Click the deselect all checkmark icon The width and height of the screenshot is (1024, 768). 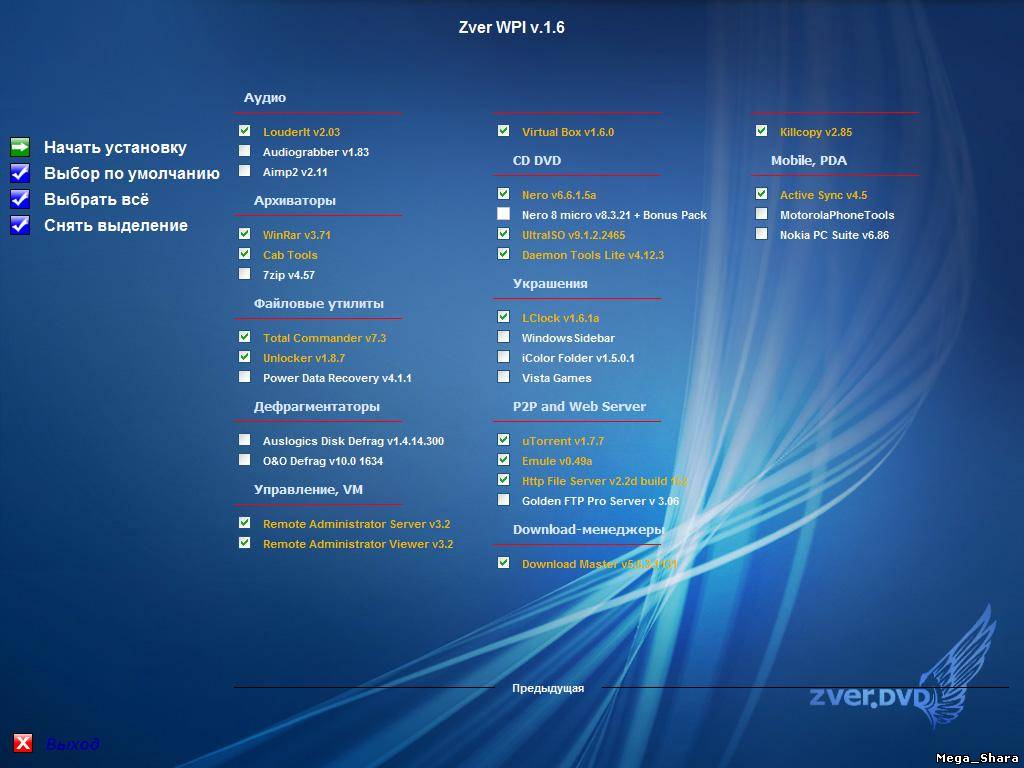pos(20,225)
